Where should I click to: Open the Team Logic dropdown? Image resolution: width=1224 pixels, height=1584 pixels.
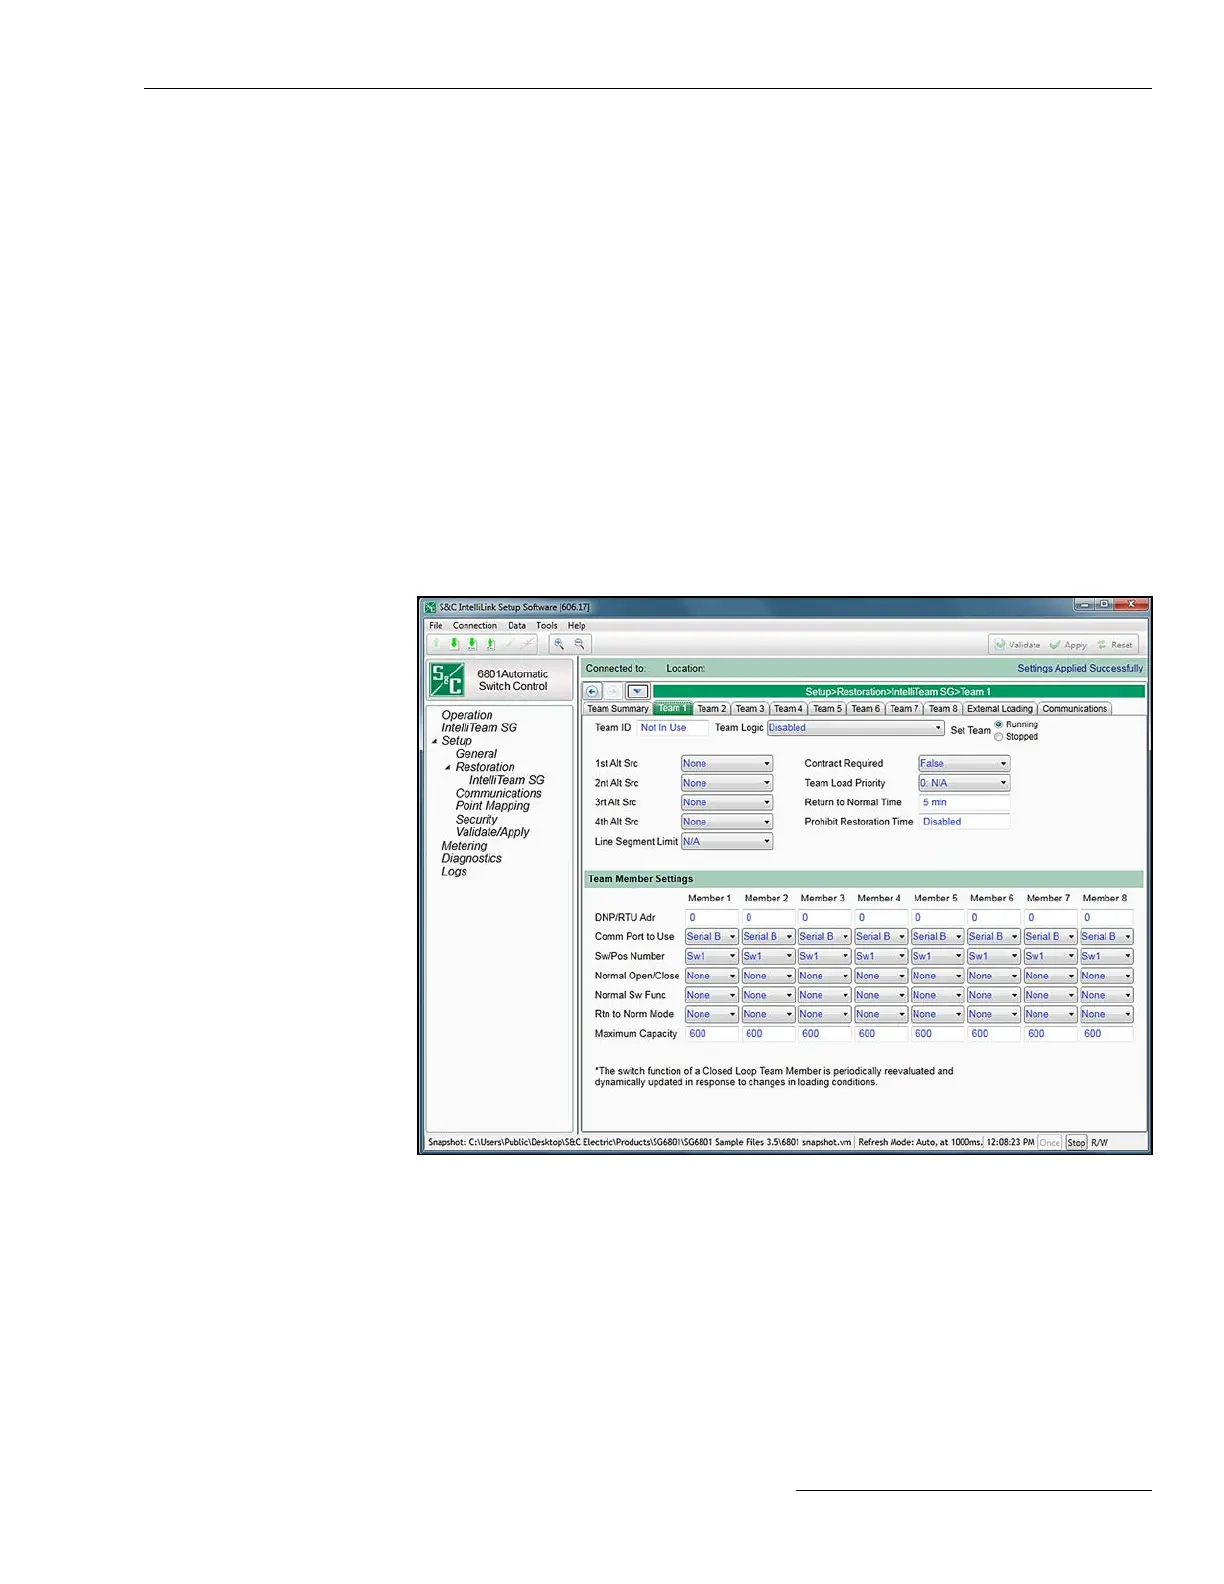pyautogui.click(x=855, y=728)
